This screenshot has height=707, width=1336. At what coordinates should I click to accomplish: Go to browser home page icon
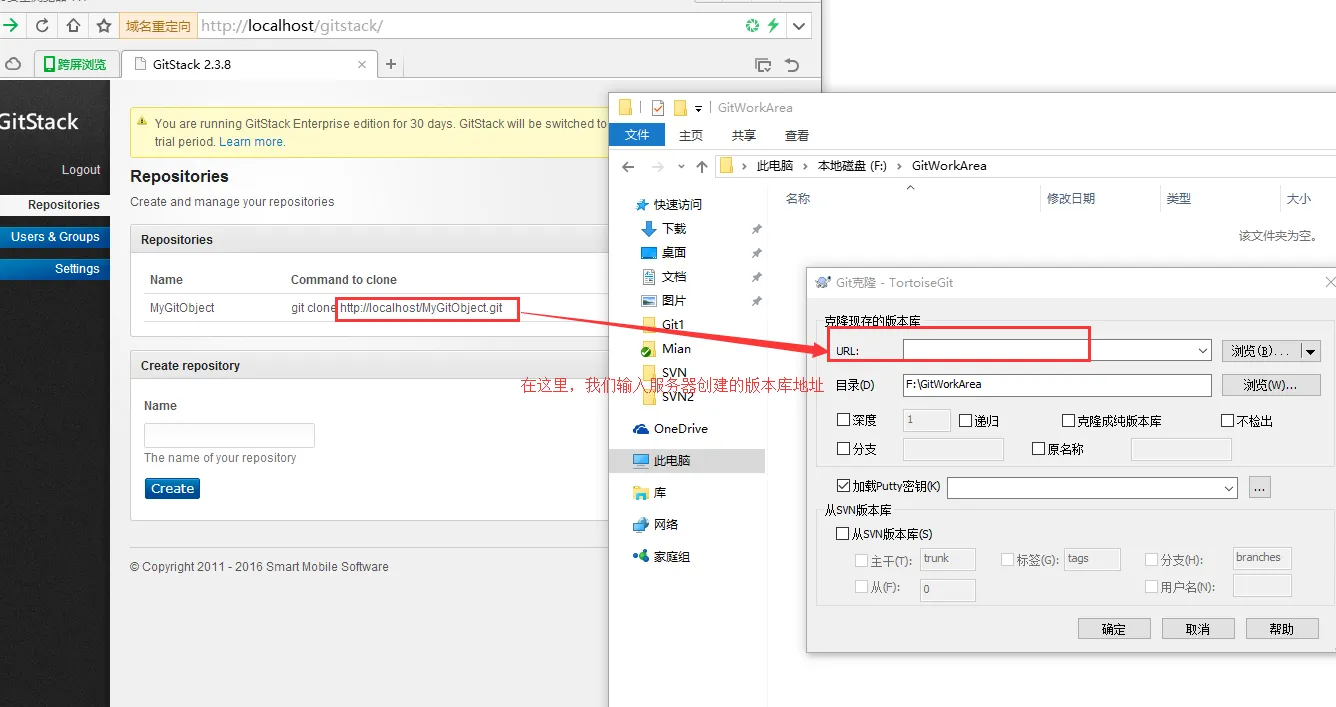[x=73, y=26]
